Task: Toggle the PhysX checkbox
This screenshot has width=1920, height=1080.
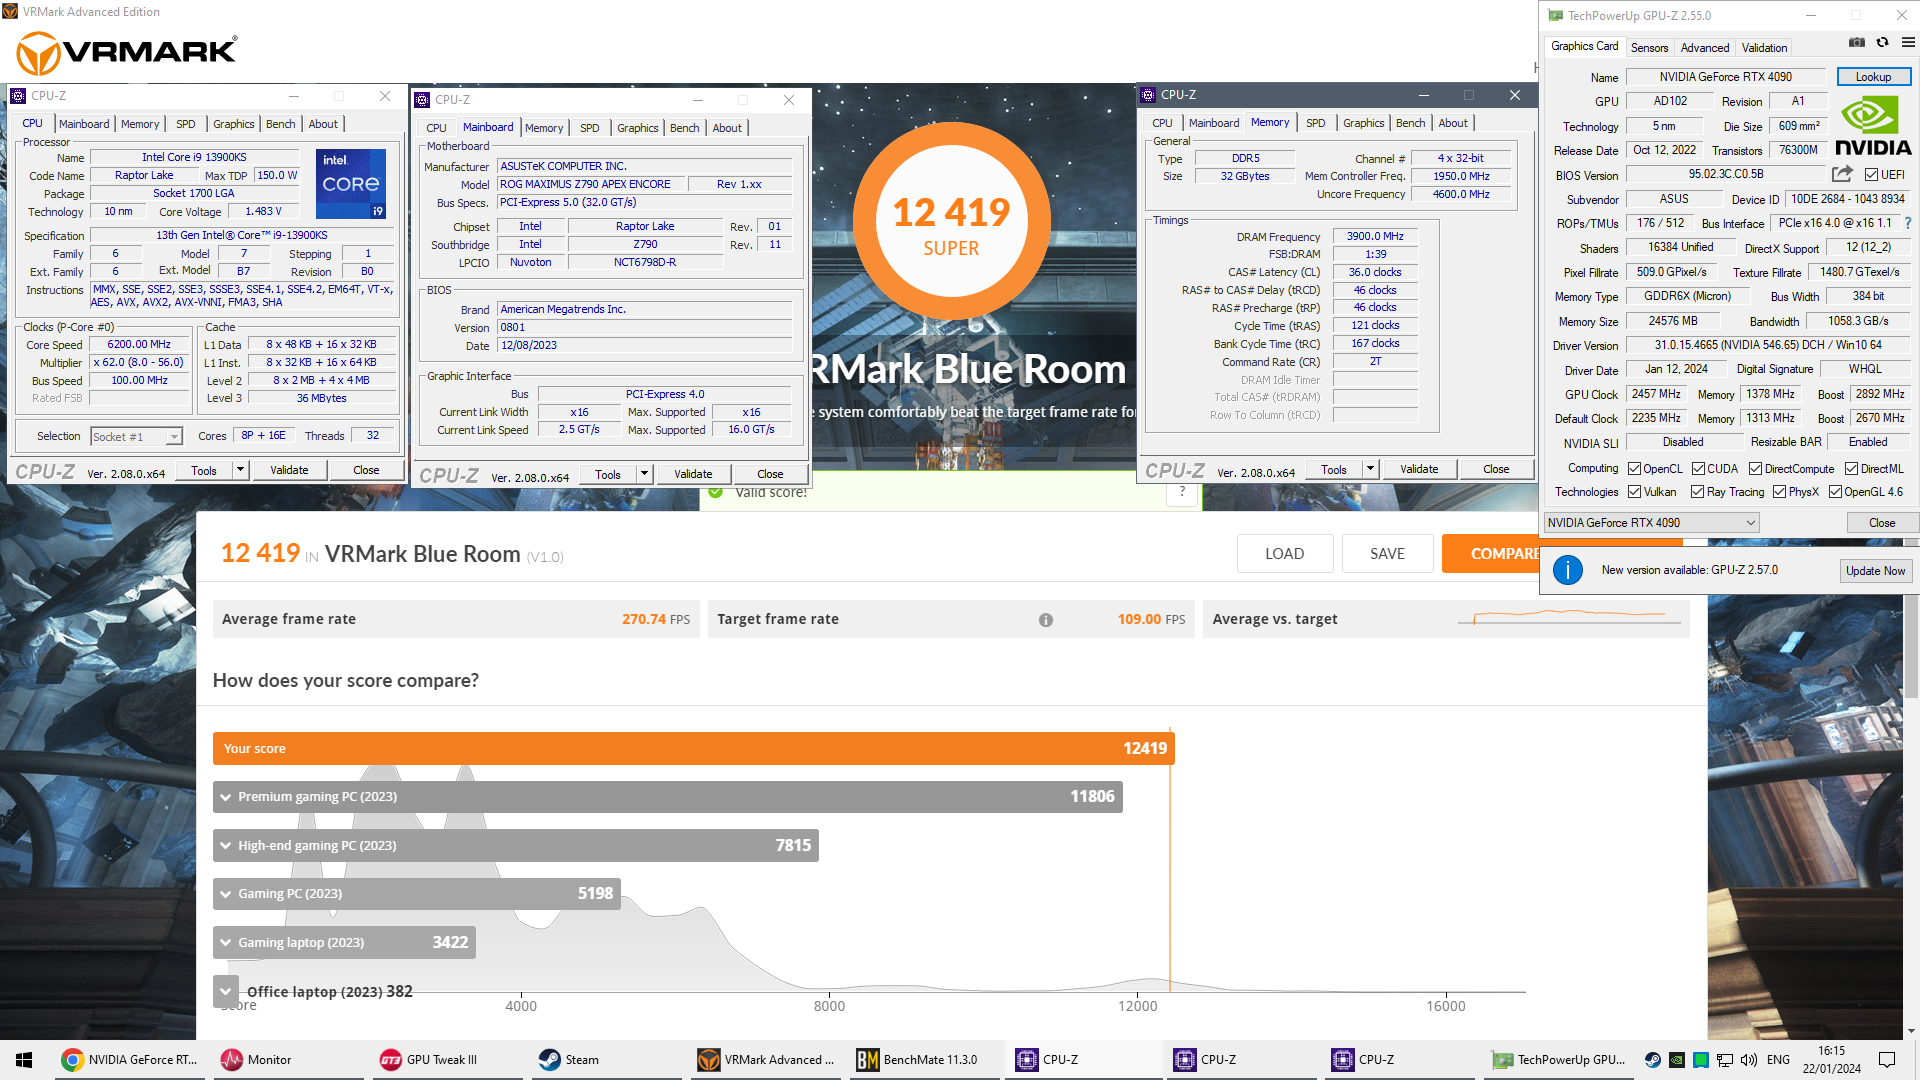Action: tap(1779, 492)
